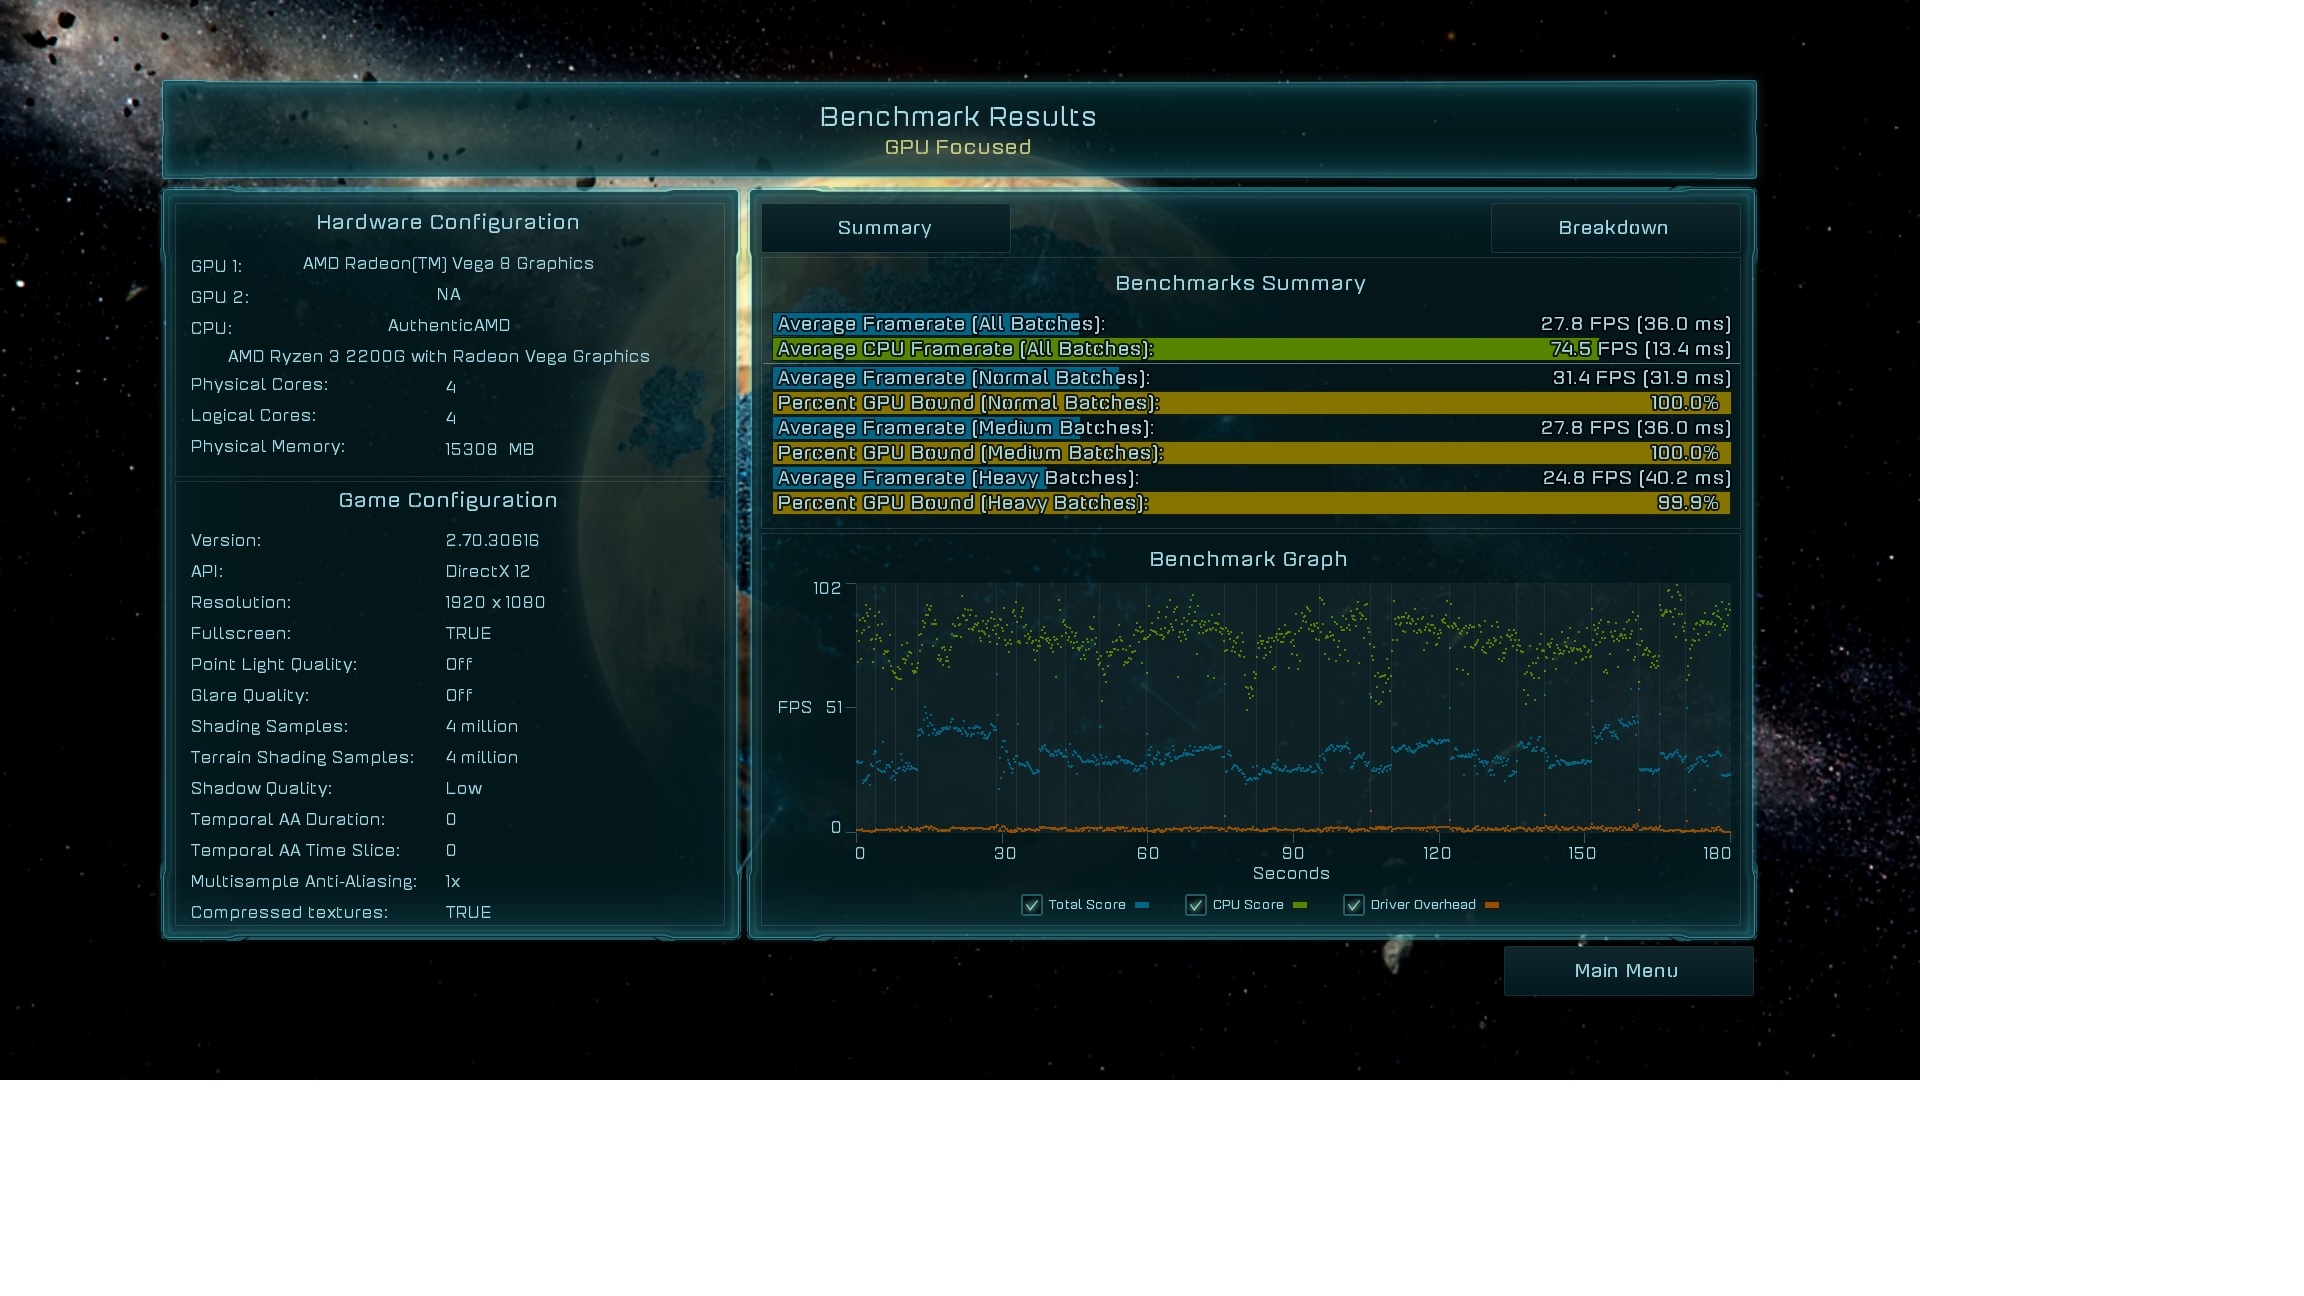Click the Benchmark Results header title
The image size is (2304, 1296).
coord(958,117)
